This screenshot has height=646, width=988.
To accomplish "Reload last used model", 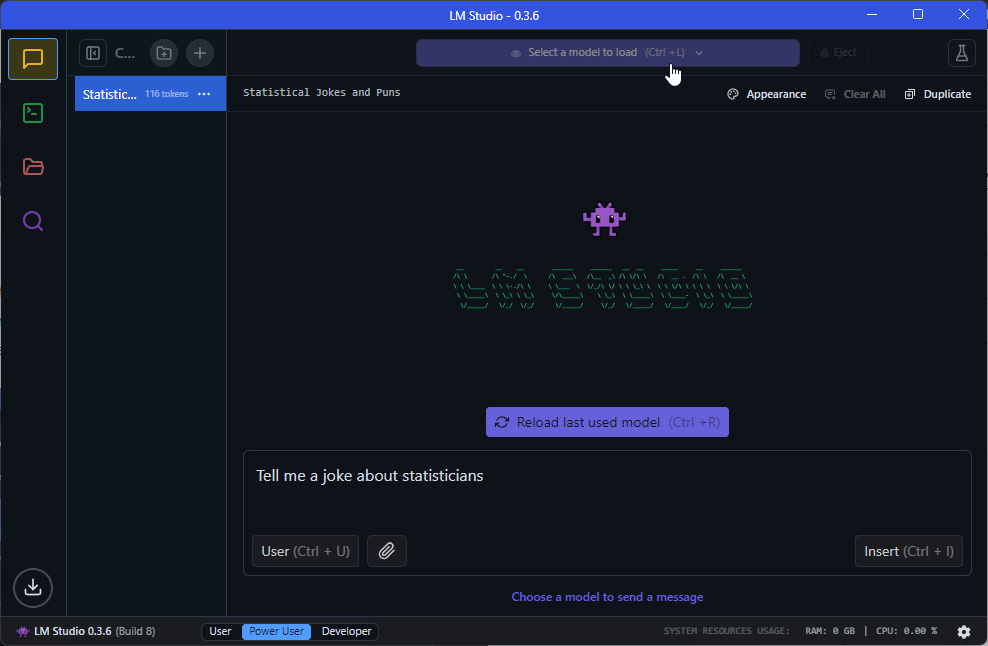I will coord(607,422).
